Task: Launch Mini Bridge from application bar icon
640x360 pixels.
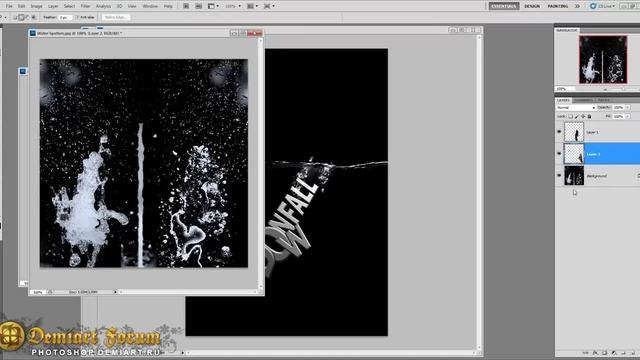Action: (198, 6)
